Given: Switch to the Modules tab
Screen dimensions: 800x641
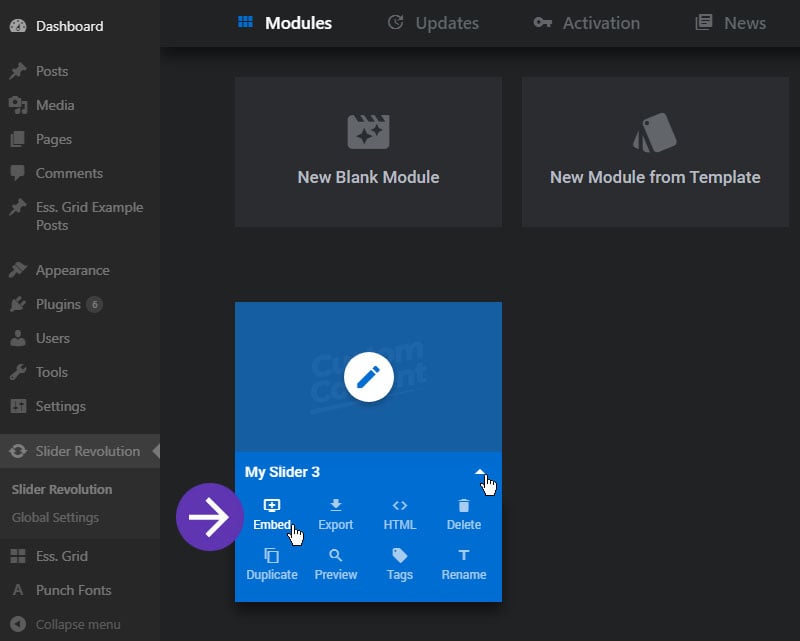Looking at the screenshot, I should 285,23.
